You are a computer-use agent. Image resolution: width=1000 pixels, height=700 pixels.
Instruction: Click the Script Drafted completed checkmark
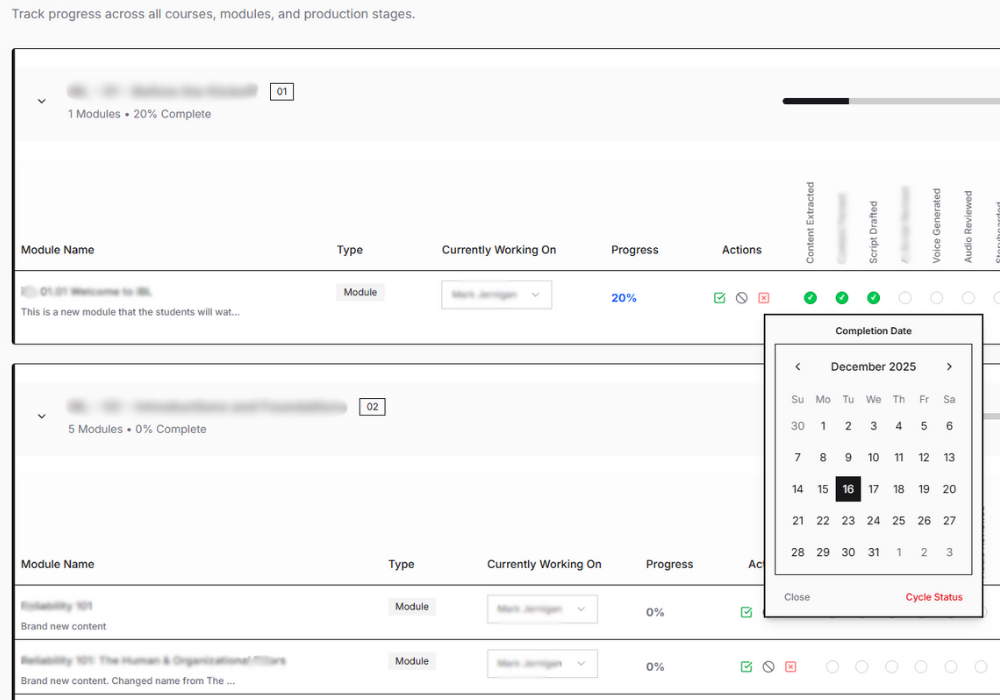842,297
